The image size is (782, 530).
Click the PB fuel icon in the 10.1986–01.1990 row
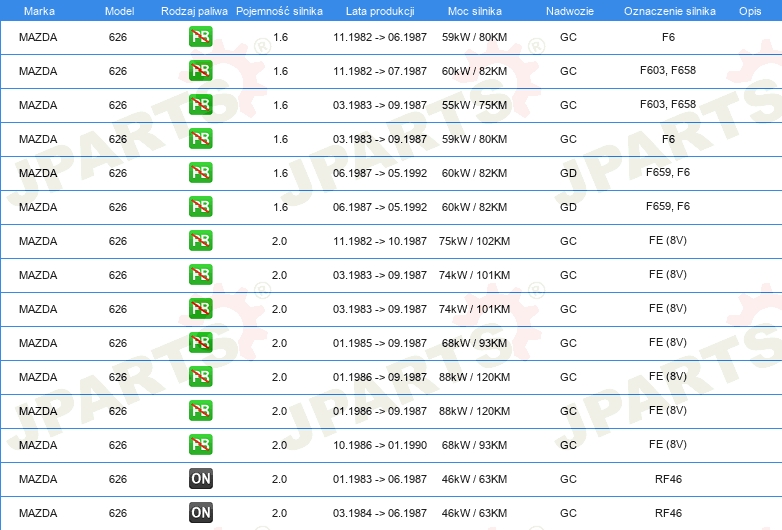tap(200, 445)
